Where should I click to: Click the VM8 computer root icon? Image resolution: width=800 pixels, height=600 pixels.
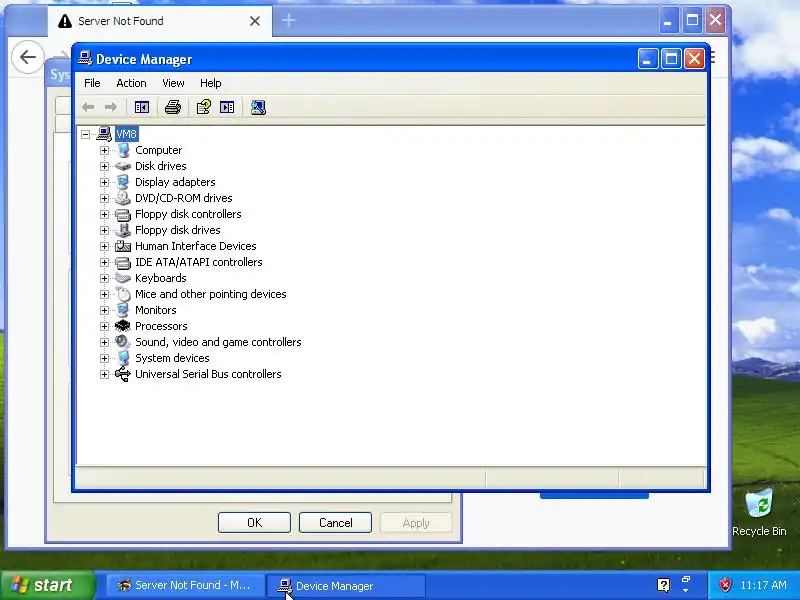[x=104, y=134]
